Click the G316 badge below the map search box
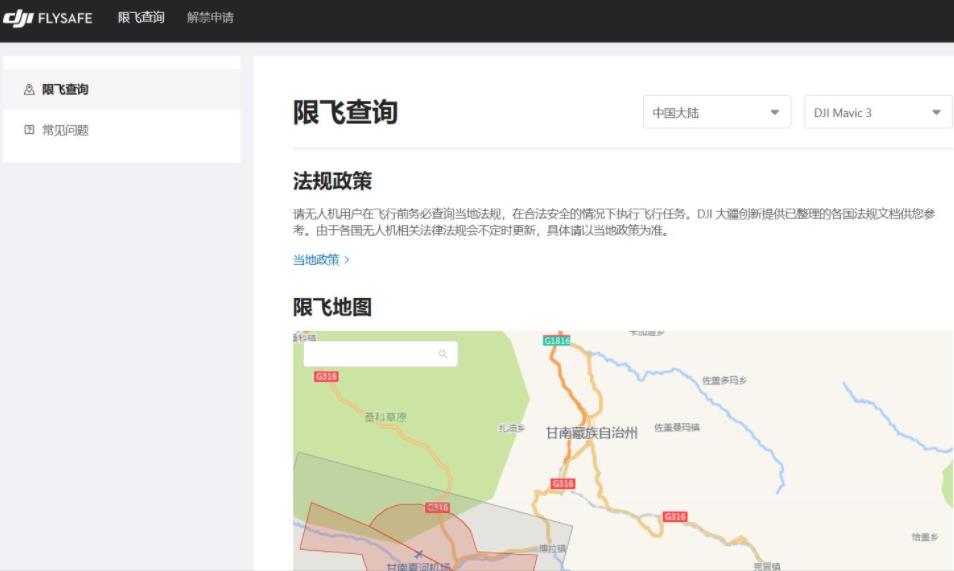 (x=326, y=376)
